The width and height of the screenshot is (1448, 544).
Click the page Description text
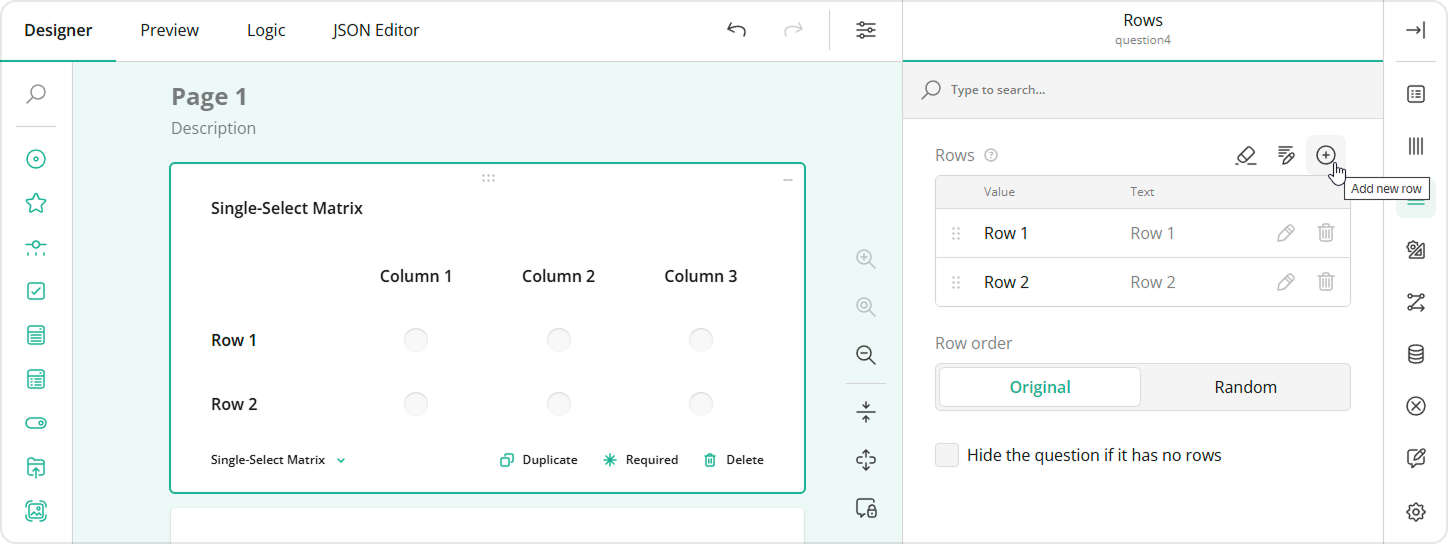click(x=213, y=128)
